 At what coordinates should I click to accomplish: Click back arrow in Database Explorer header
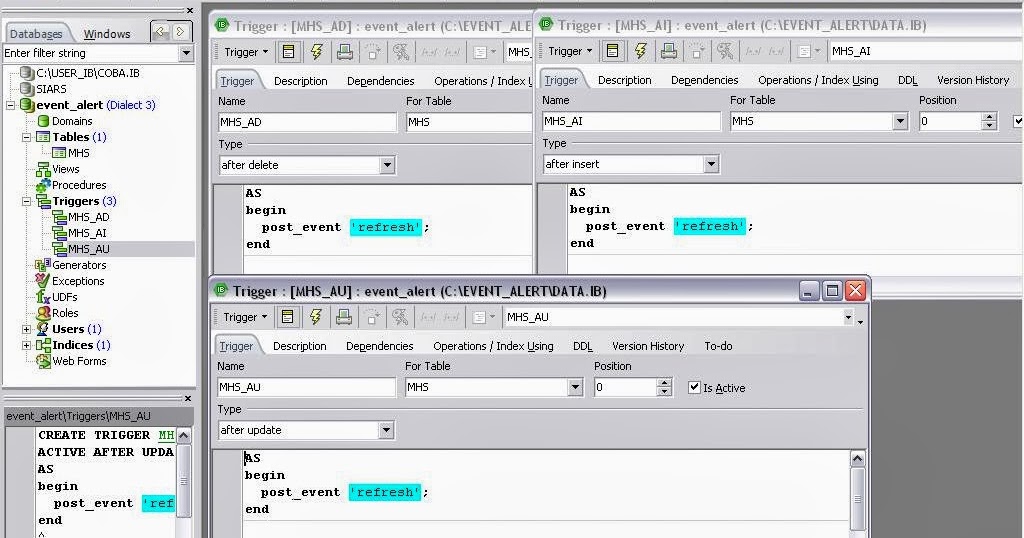pos(161,31)
